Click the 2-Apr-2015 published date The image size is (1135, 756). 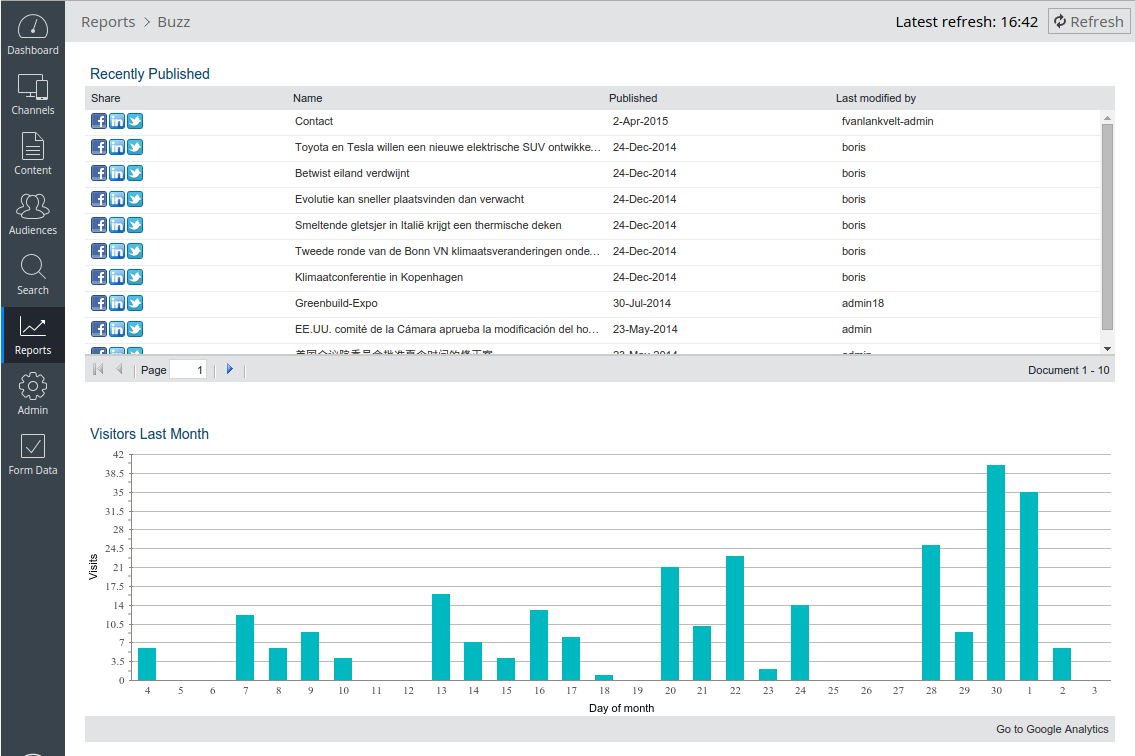tap(640, 122)
